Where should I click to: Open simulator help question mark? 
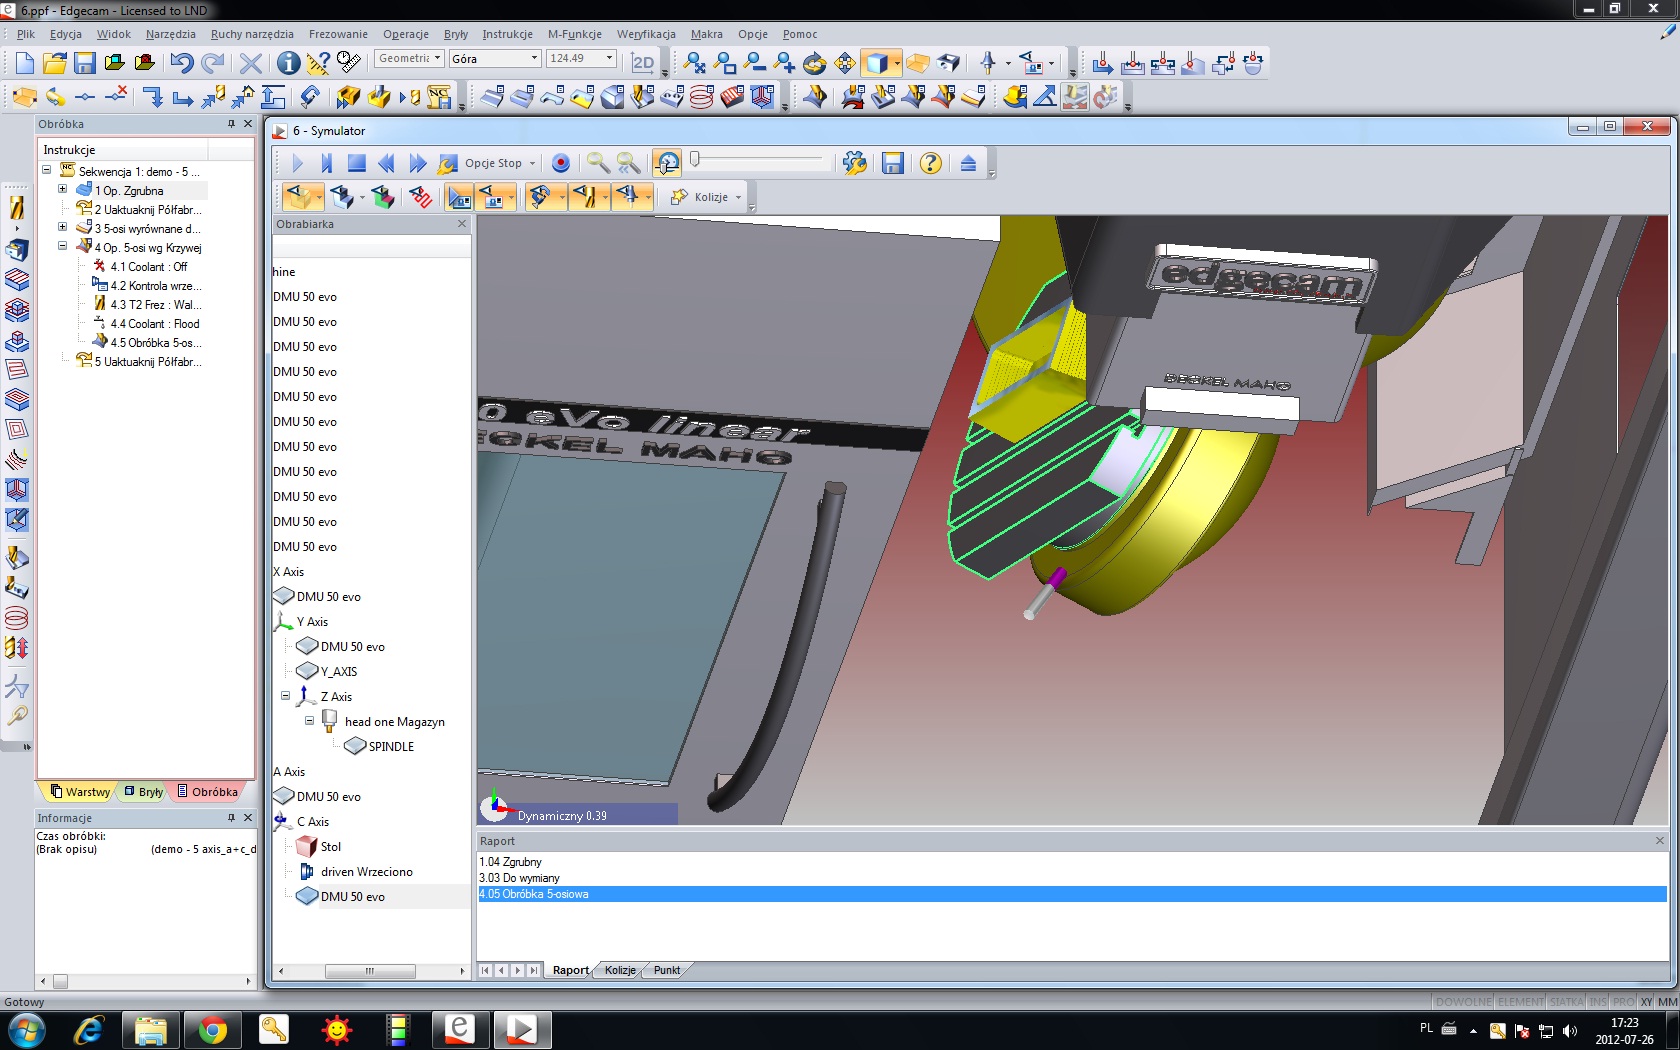(930, 163)
